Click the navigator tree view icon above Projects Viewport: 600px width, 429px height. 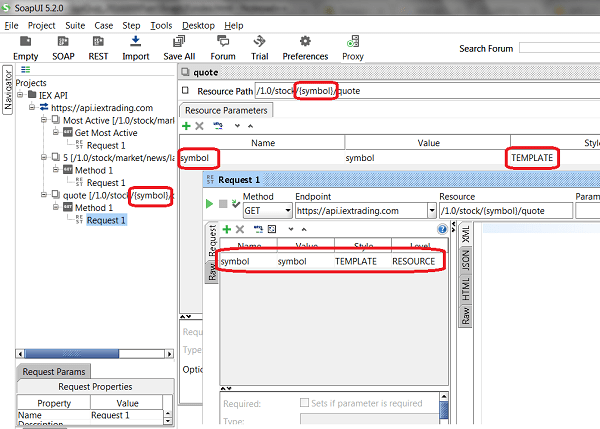coord(26,69)
